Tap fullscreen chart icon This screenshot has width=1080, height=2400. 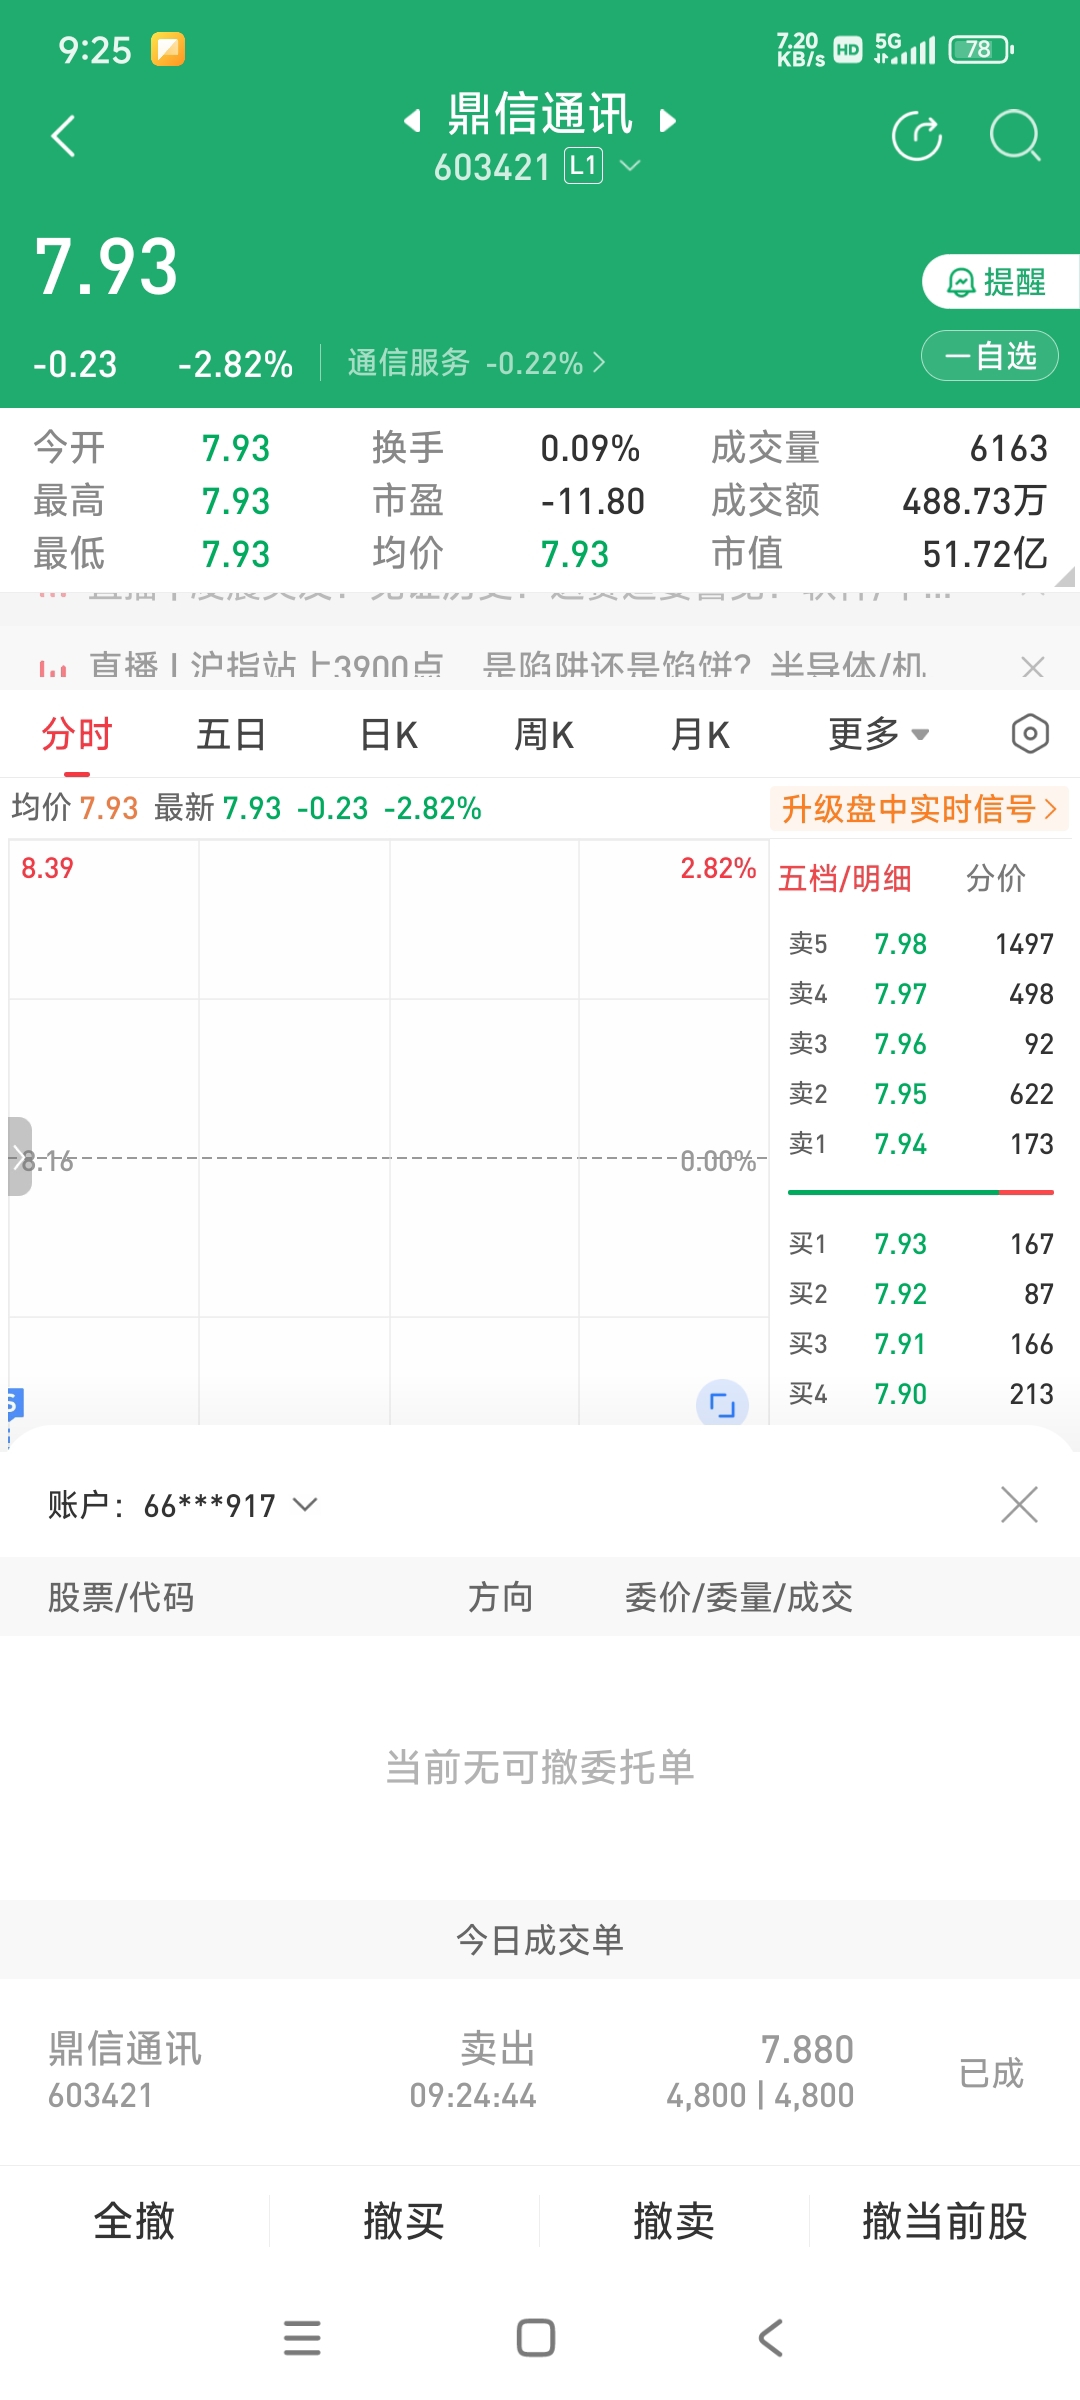point(722,1404)
